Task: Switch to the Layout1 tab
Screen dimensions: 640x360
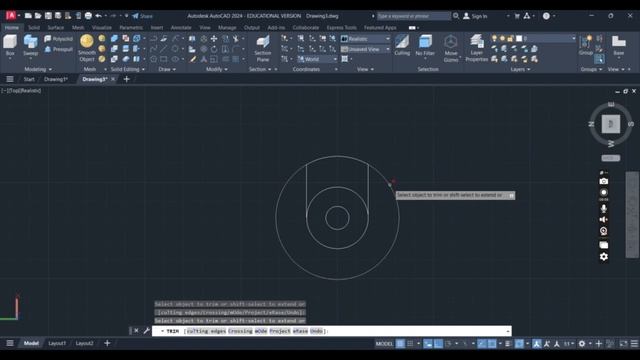Action: coord(57,343)
